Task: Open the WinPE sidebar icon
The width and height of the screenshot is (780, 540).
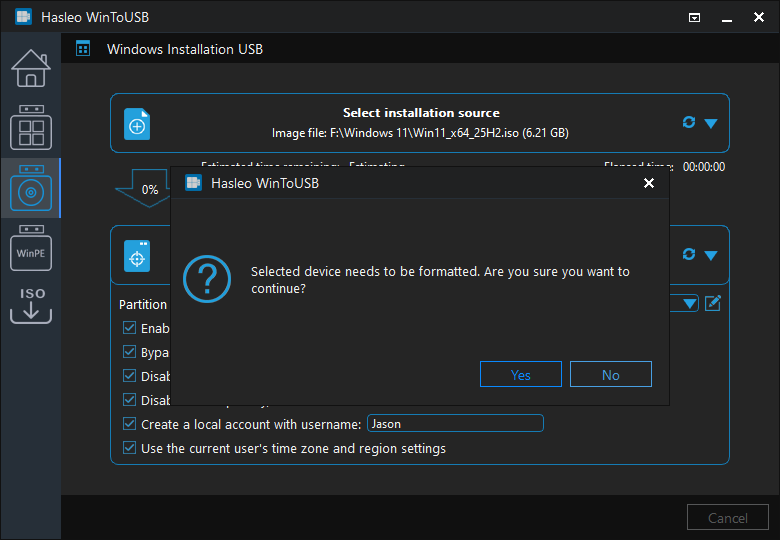Action: (31, 248)
